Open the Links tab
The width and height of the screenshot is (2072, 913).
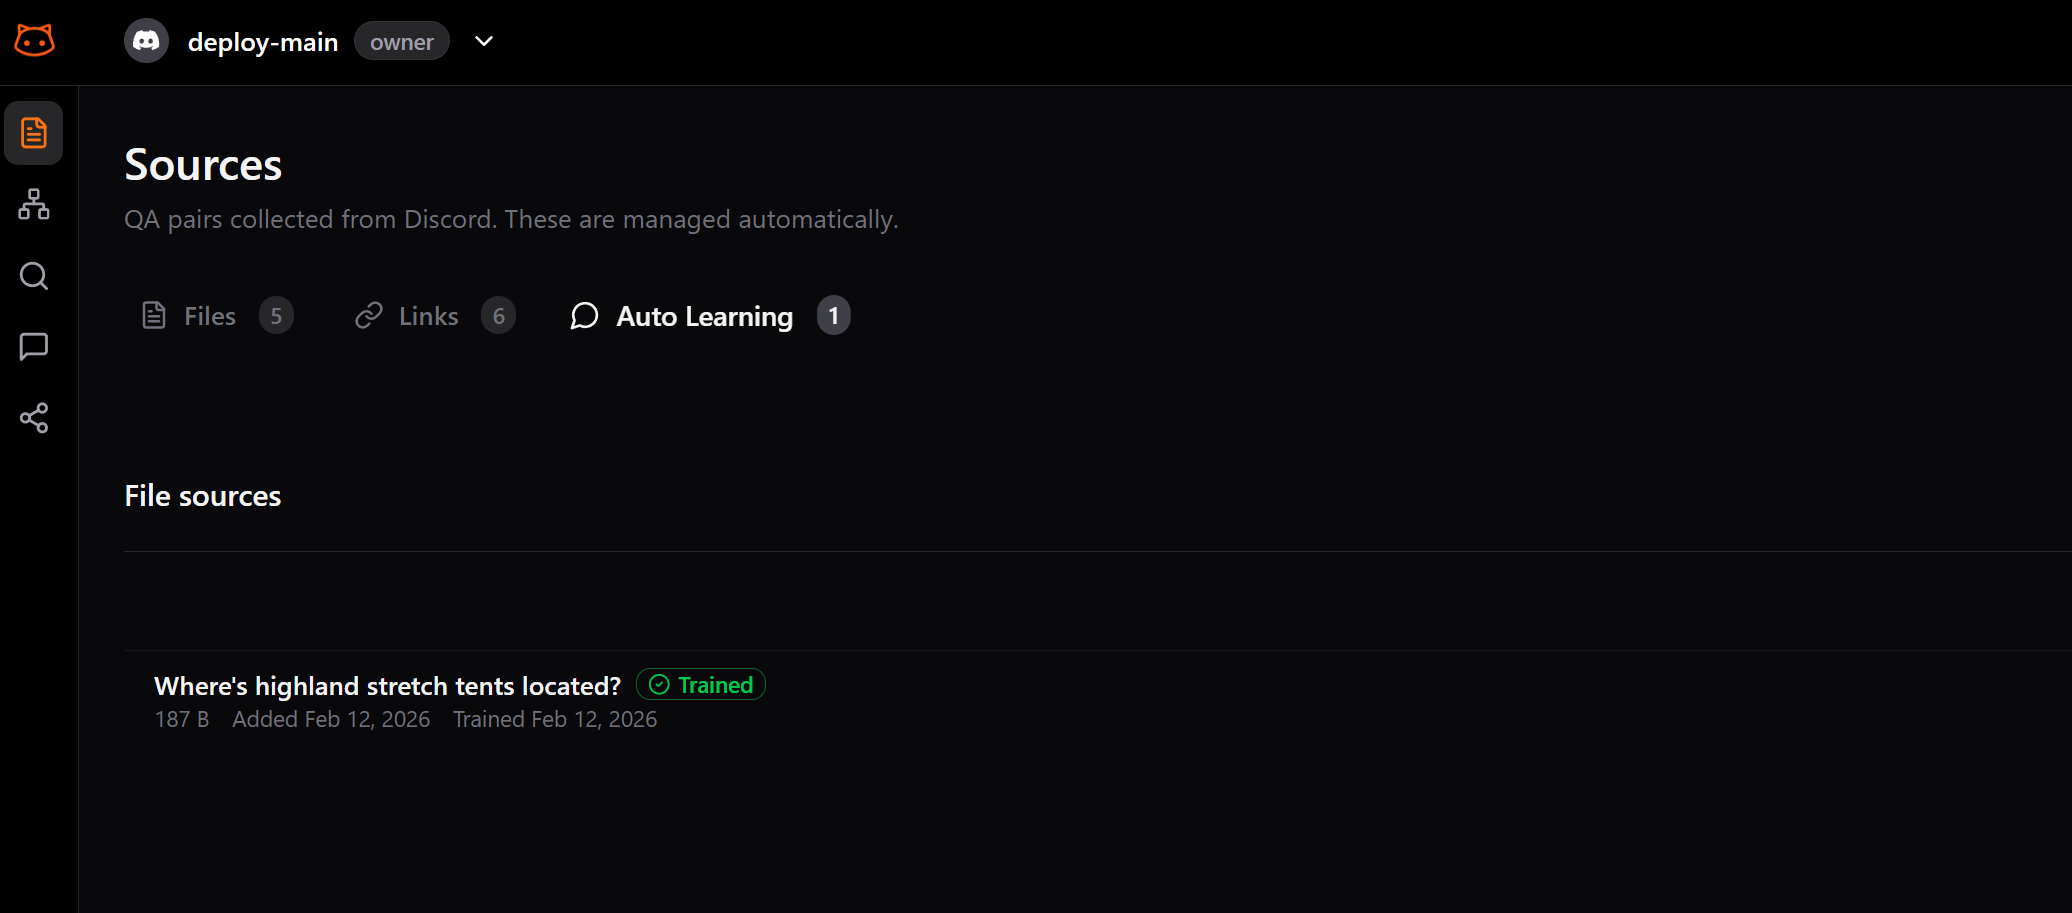click(x=428, y=315)
